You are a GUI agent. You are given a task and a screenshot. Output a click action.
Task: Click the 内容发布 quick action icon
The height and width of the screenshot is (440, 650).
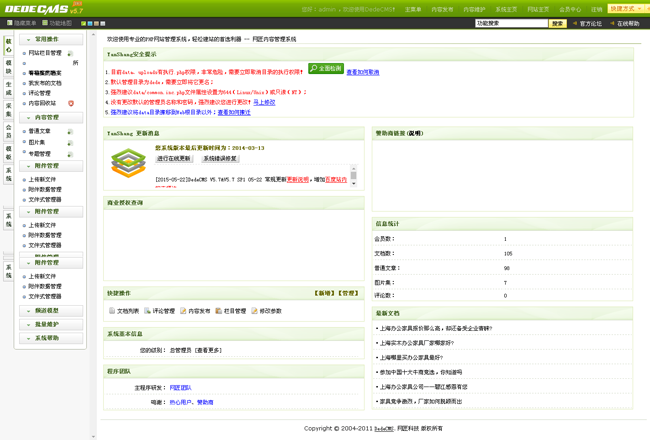[183, 311]
